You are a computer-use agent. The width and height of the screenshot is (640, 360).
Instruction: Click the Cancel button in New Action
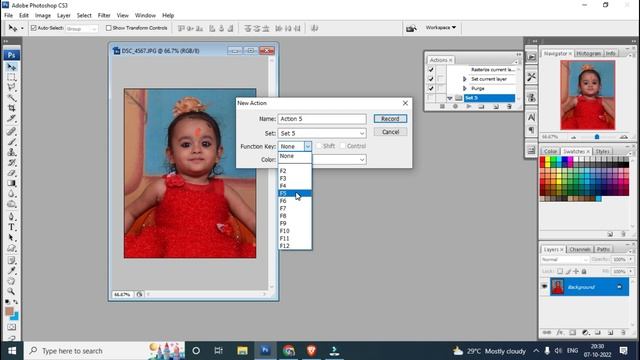(x=390, y=132)
